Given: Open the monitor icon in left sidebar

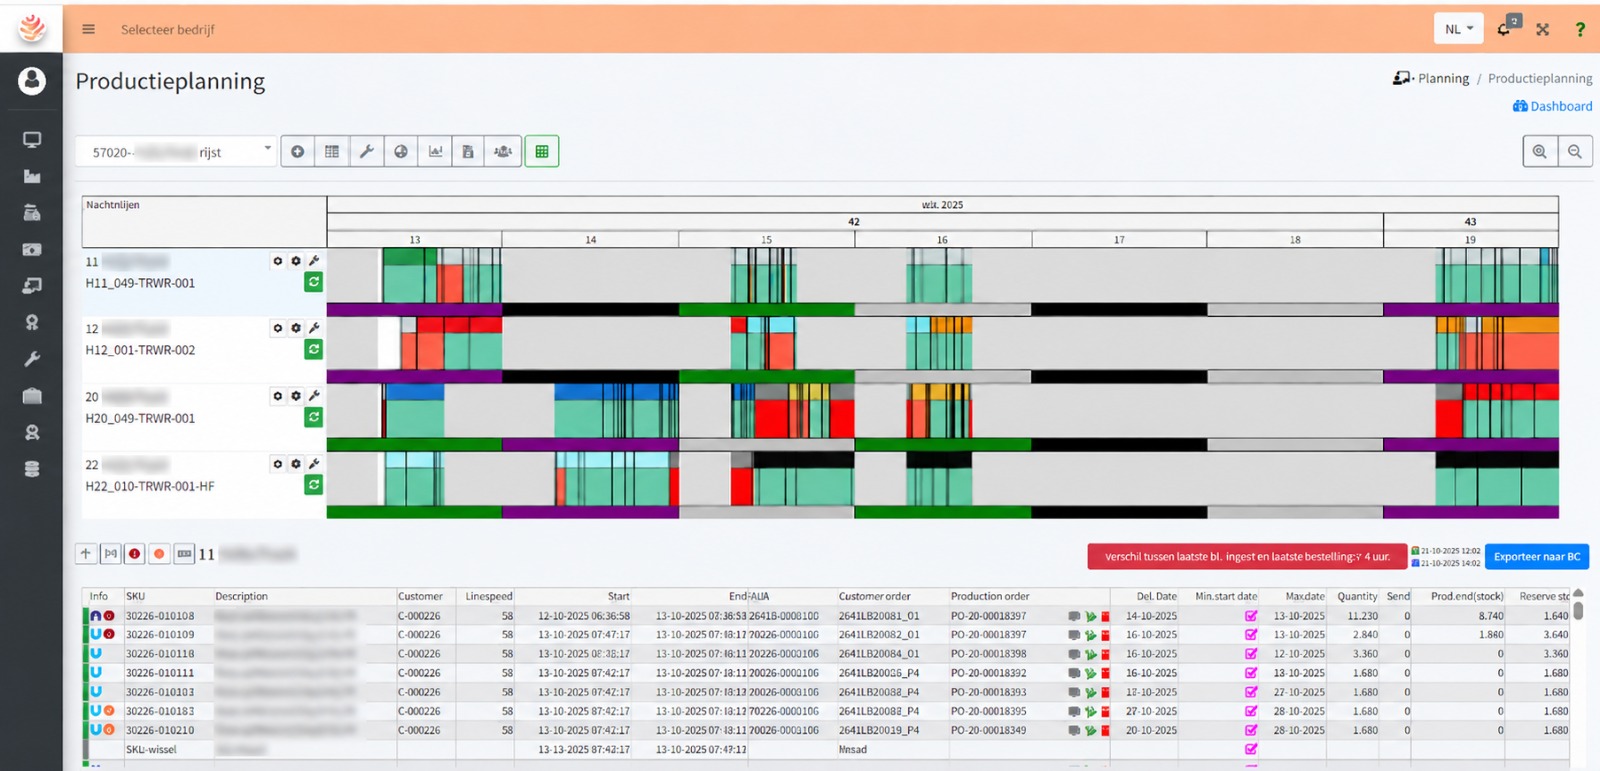Looking at the screenshot, I should coord(32,140).
